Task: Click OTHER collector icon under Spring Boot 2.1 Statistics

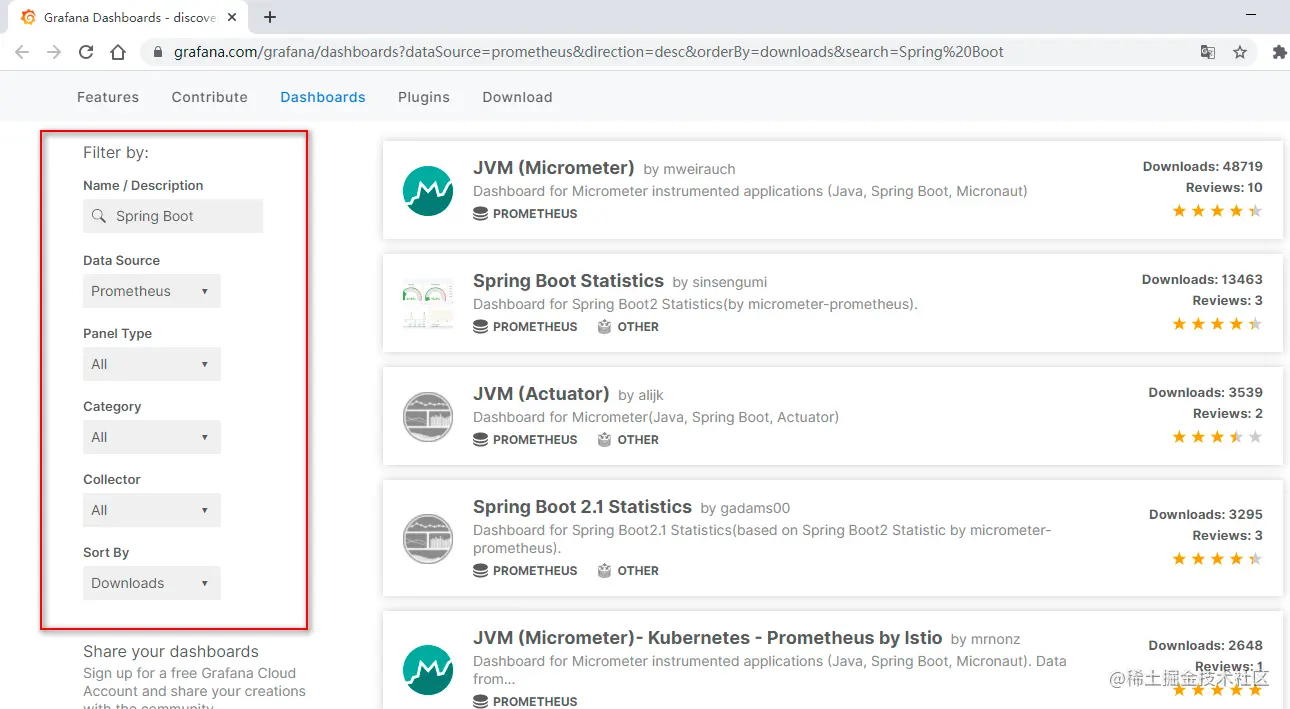Action: tap(604, 570)
